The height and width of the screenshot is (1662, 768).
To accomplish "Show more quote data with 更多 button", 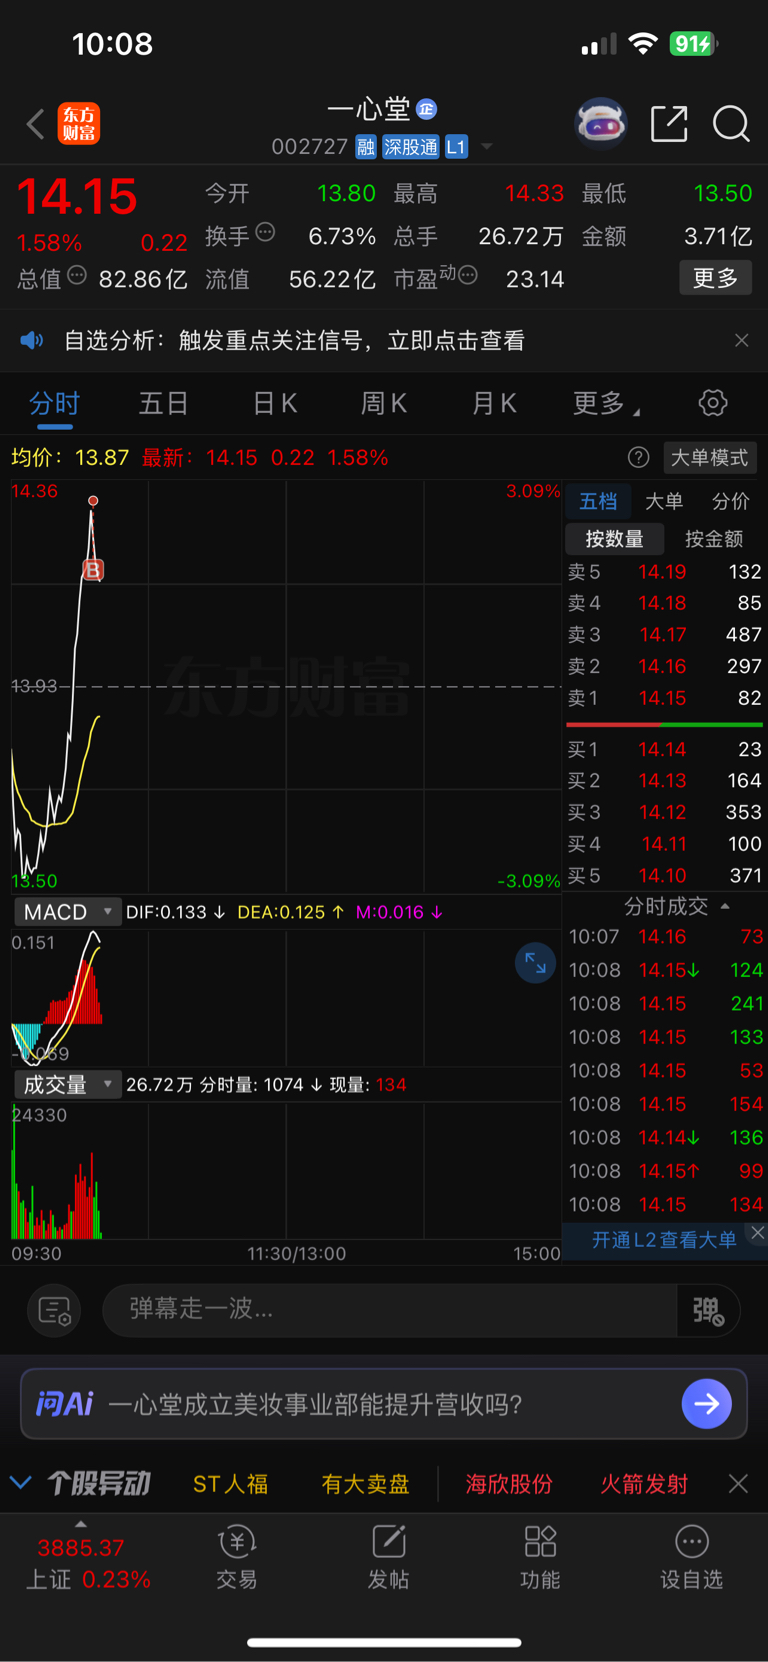I will [x=715, y=277].
